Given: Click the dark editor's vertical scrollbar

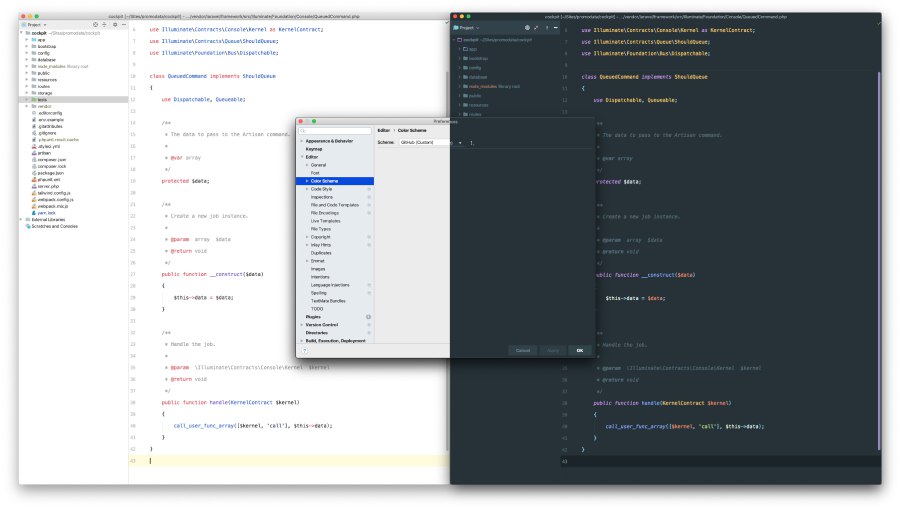Looking at the screenshot, I should pyautogui.click(x=879, y=261).
